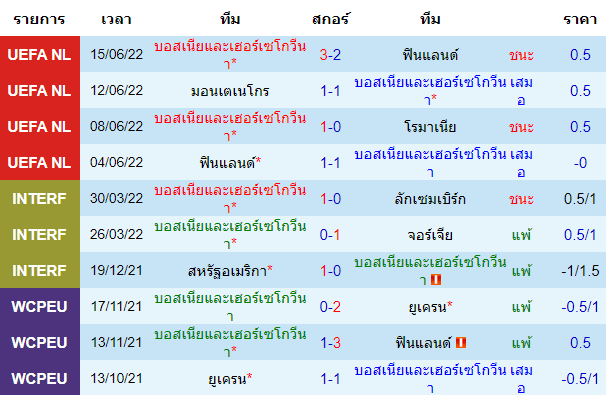Click the red card icon beside ฟินแลนด์ 13/11/21

(x=461, y=342)
